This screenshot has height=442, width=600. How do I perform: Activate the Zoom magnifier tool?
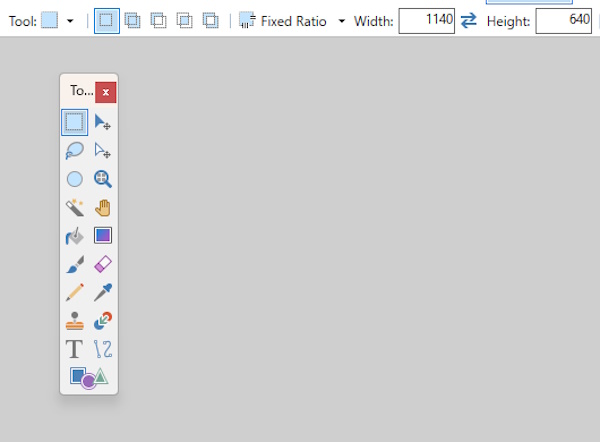click(x=102, y=180)
